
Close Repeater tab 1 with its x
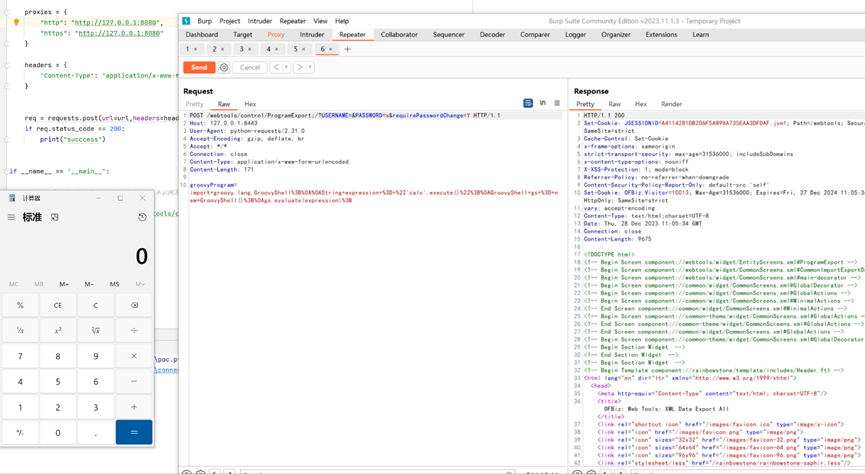point(195,49)
